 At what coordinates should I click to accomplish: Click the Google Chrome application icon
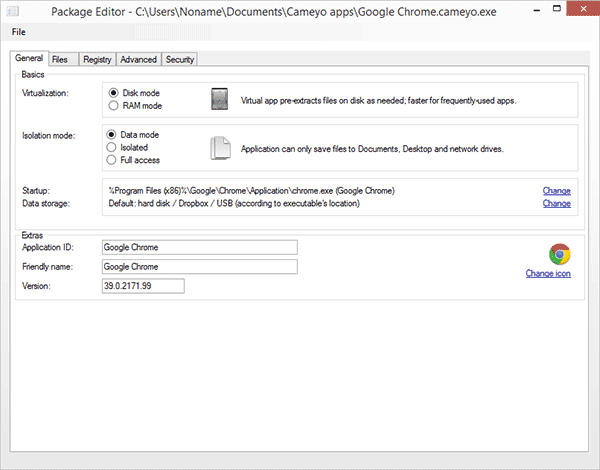coord(559,254)
